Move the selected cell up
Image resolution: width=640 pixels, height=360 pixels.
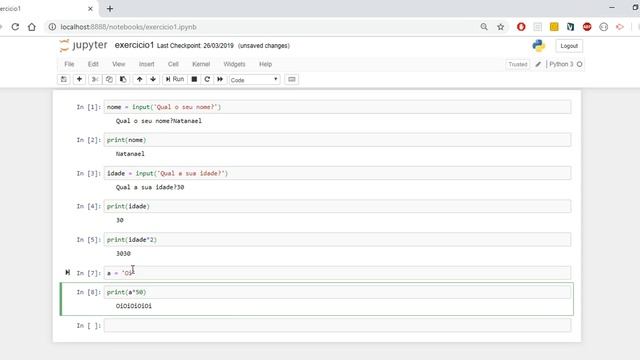pos(140,79)
